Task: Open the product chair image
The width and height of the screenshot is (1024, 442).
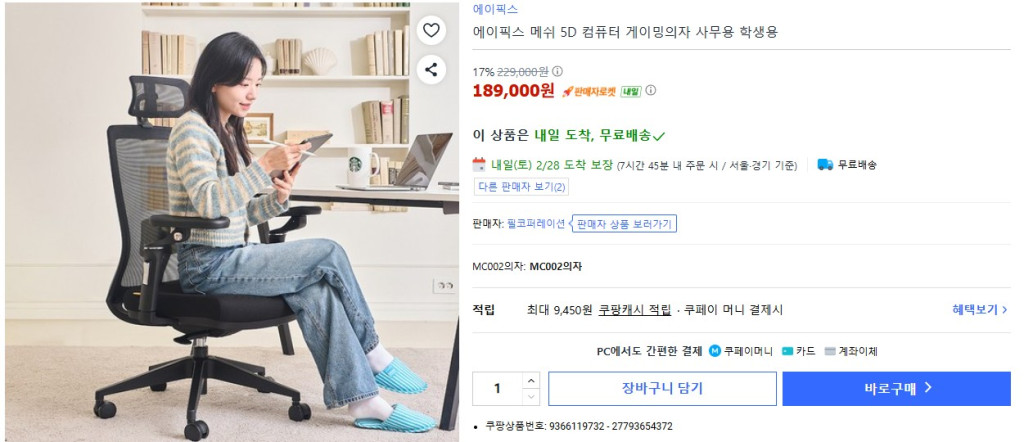Action: point(232,222)
